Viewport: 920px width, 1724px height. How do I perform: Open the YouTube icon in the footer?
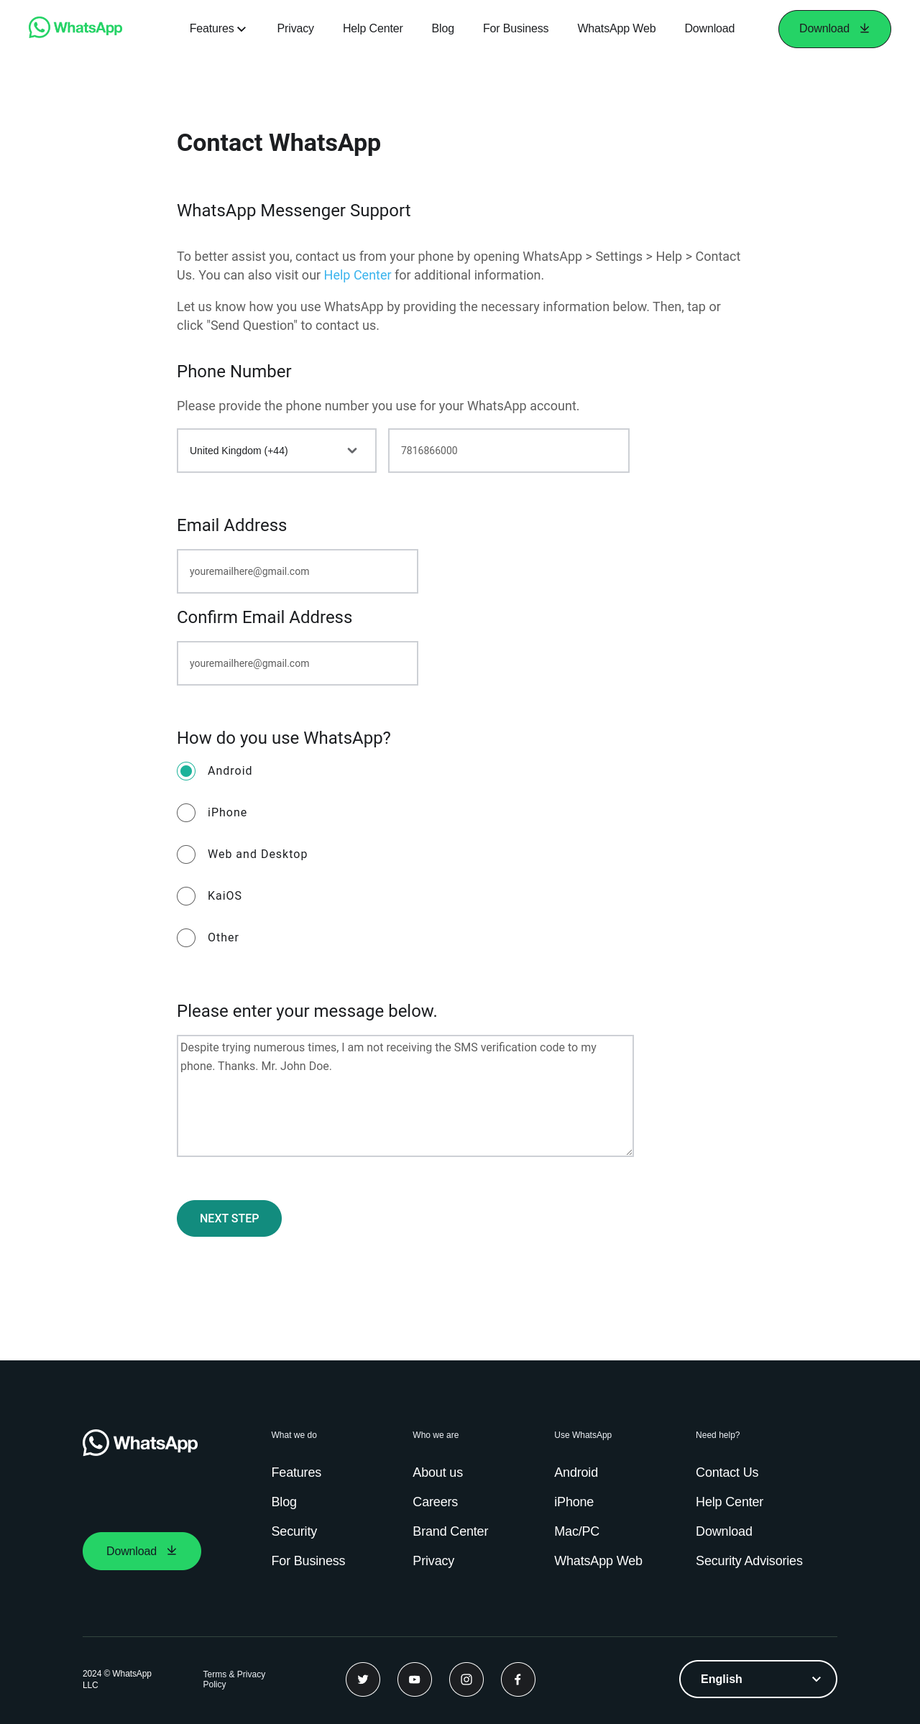414,1679
